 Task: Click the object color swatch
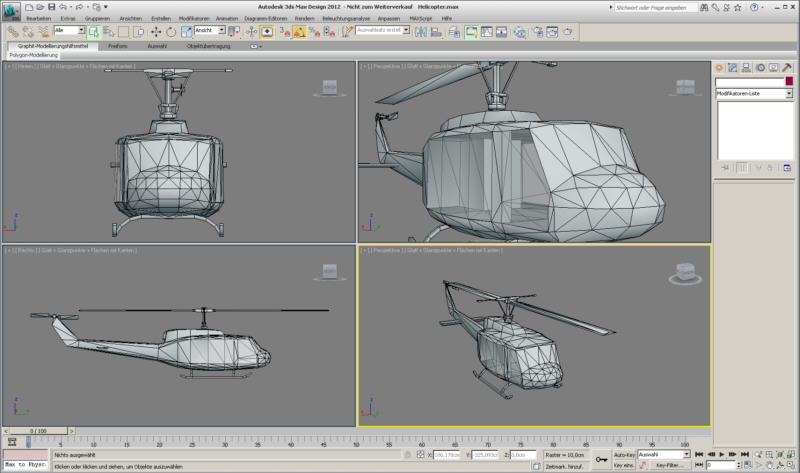point(789,81)
